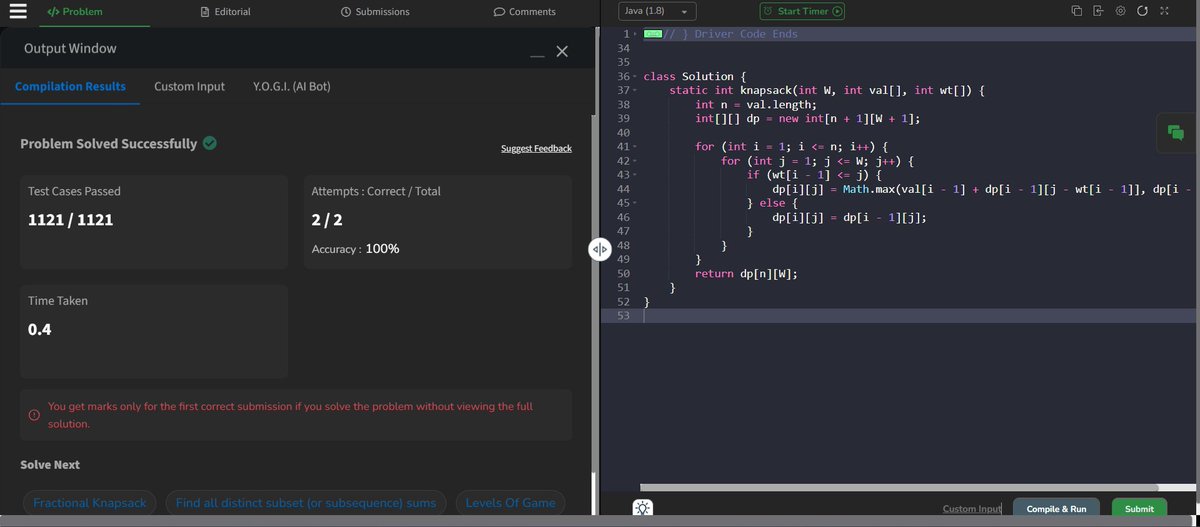Click the green folded-code badge on line 1
Image resolution: width=1200 pixels, height=527 pixels.
653,34
